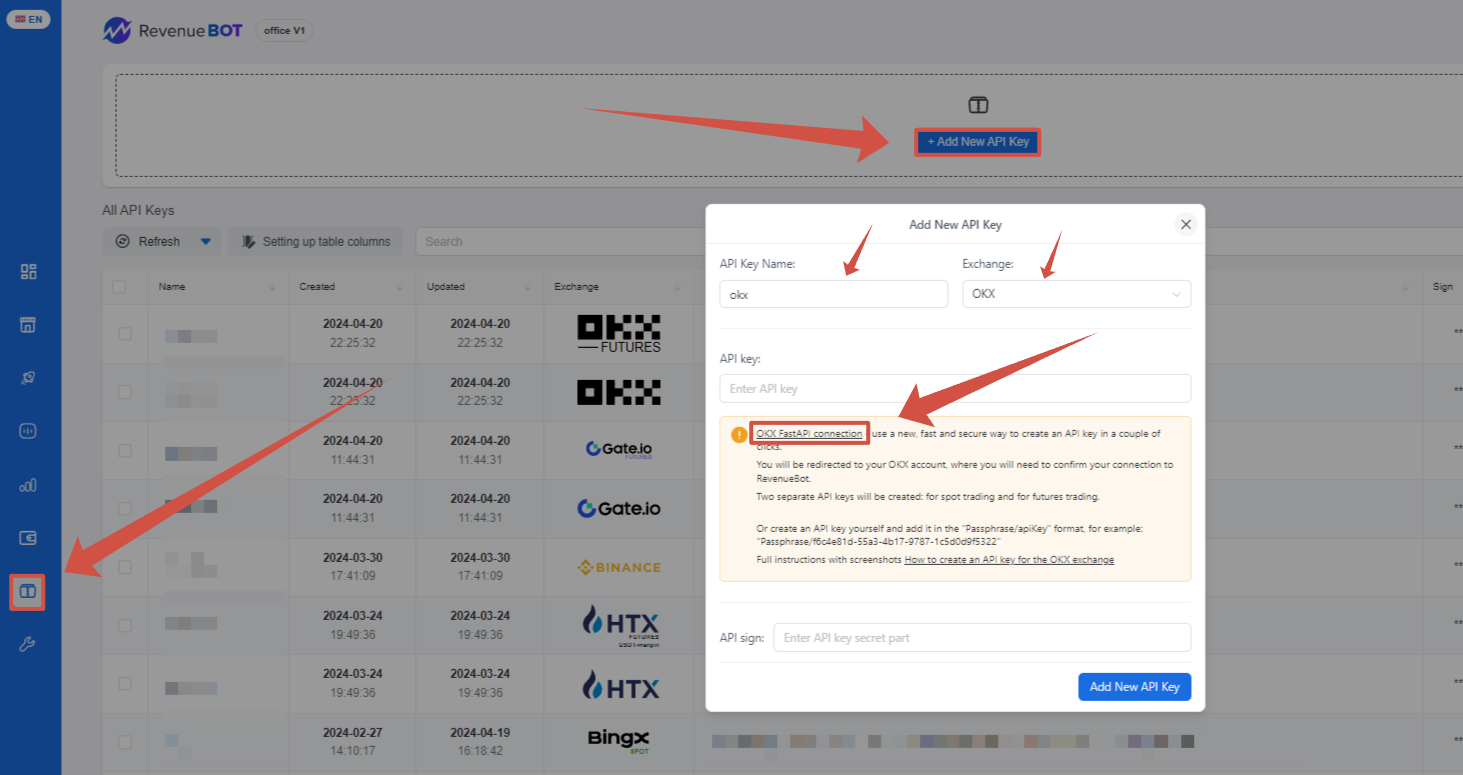Check the Gate.io futures row checkbox
This screenshot has width=1463, height=775.
click(125, 450)
